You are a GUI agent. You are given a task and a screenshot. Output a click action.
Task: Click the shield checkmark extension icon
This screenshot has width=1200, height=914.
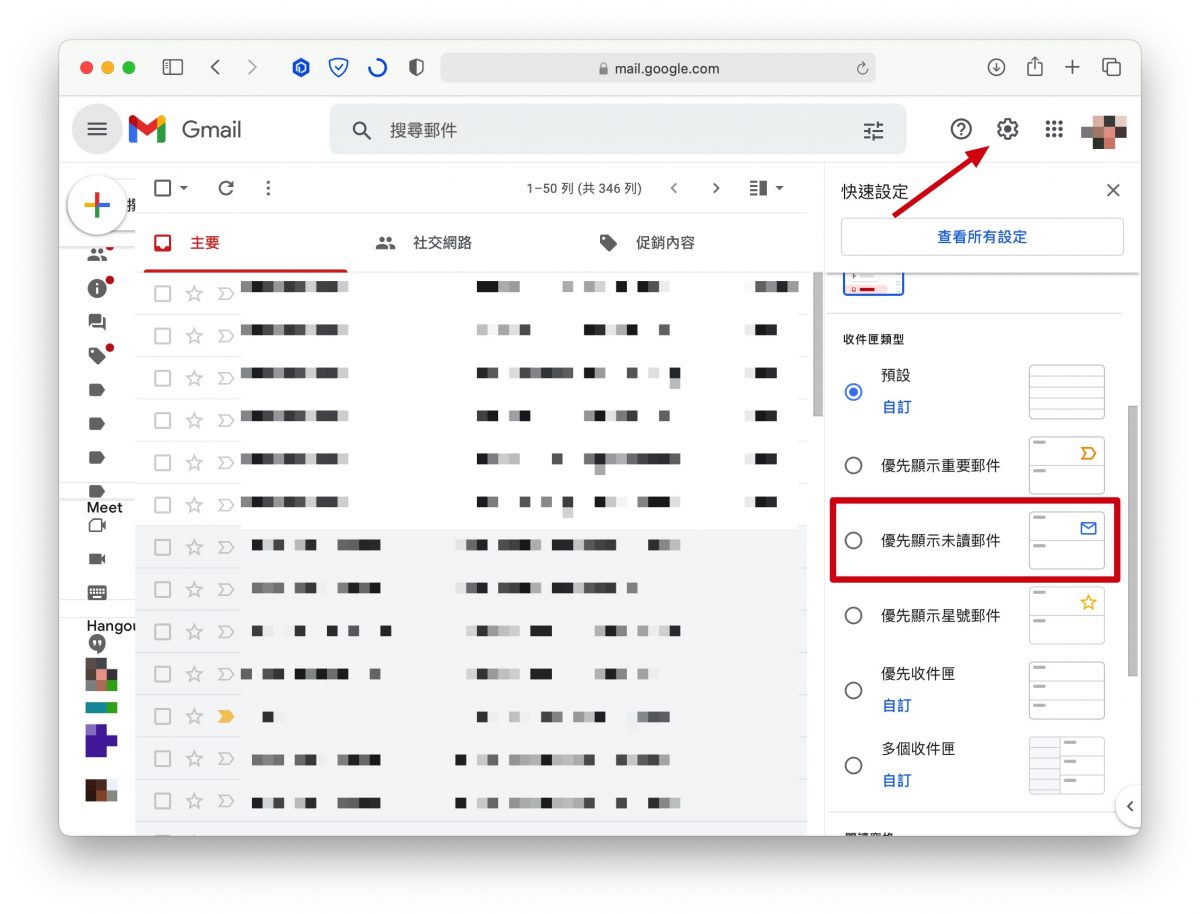pyautogui.click(x=339, y=67)
